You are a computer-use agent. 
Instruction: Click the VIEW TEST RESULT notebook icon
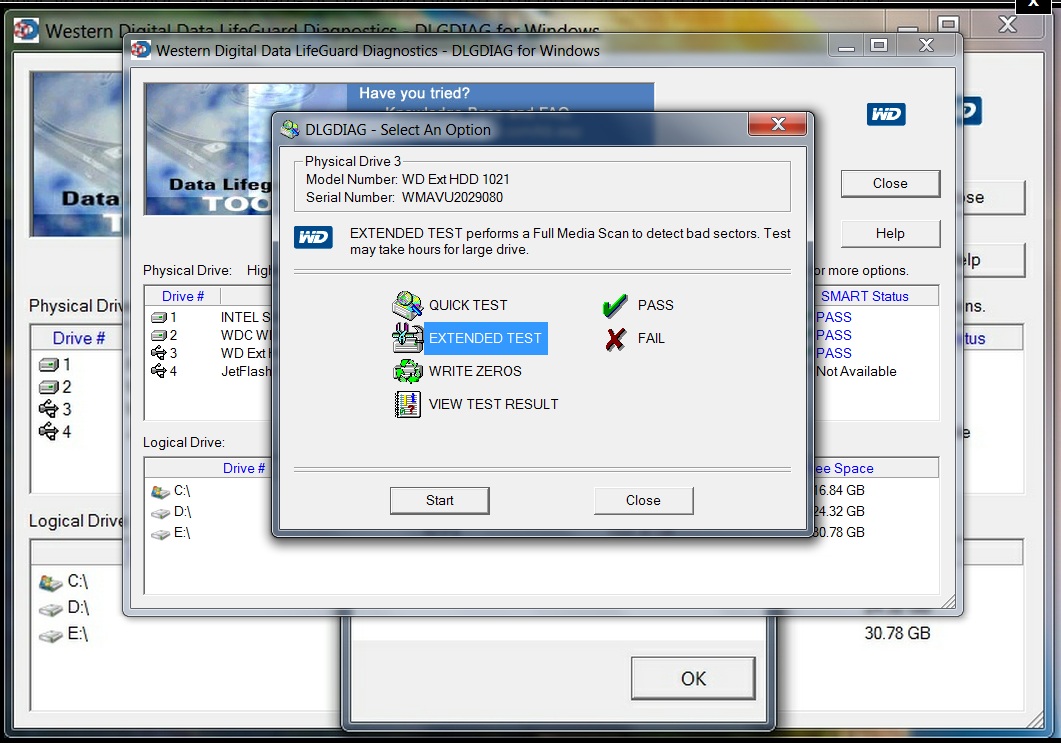(407, 404)
